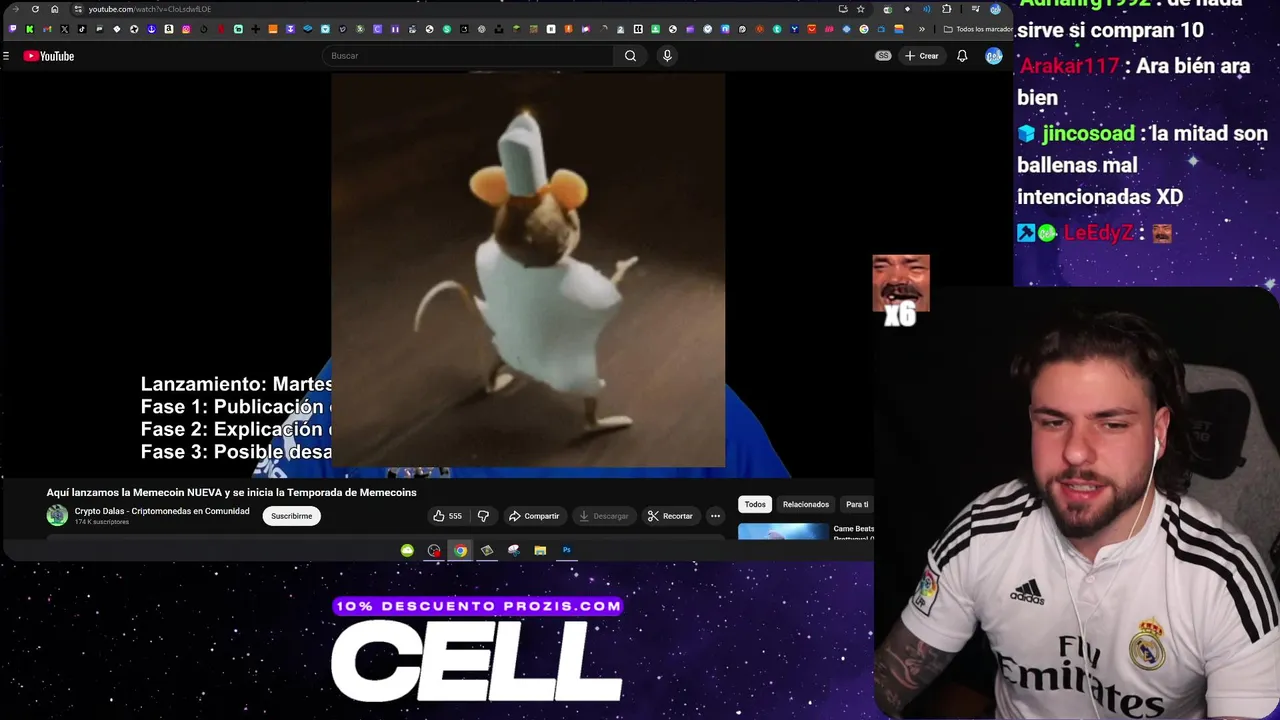Open the Crear menu

pos(922,56)
